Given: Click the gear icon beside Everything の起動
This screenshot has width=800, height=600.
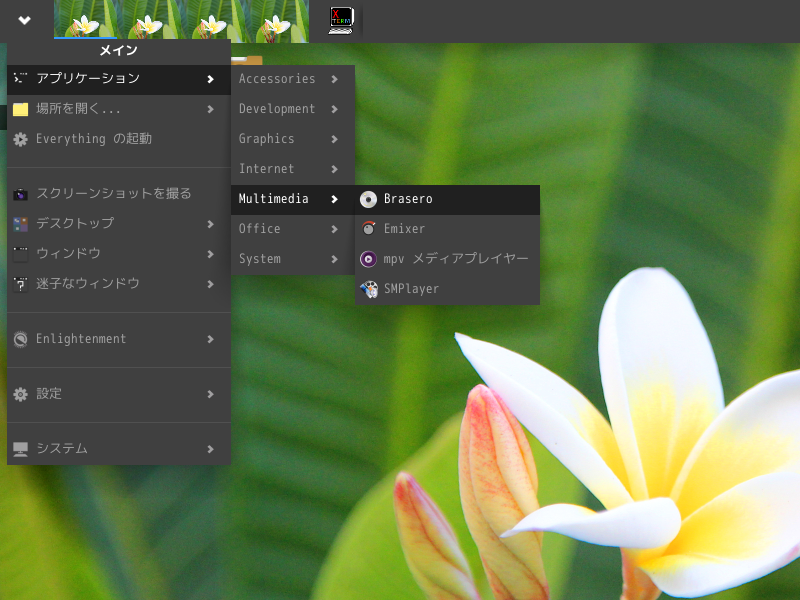Looking at the screenshot, I should tap(20, 139).
